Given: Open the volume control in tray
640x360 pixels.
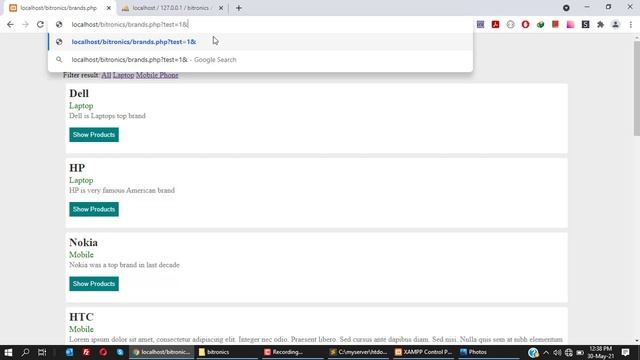Looking at the screenshot, I should [x=557, y=352].
